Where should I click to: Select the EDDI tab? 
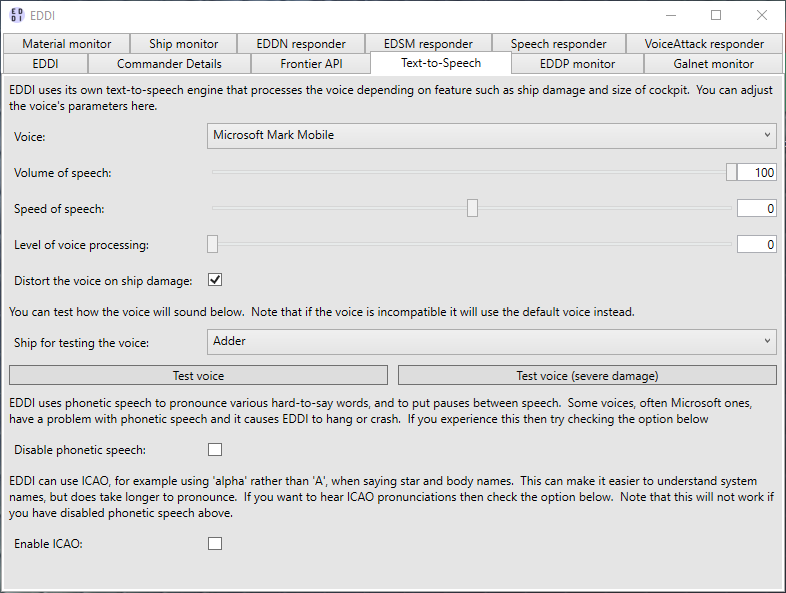45,64
